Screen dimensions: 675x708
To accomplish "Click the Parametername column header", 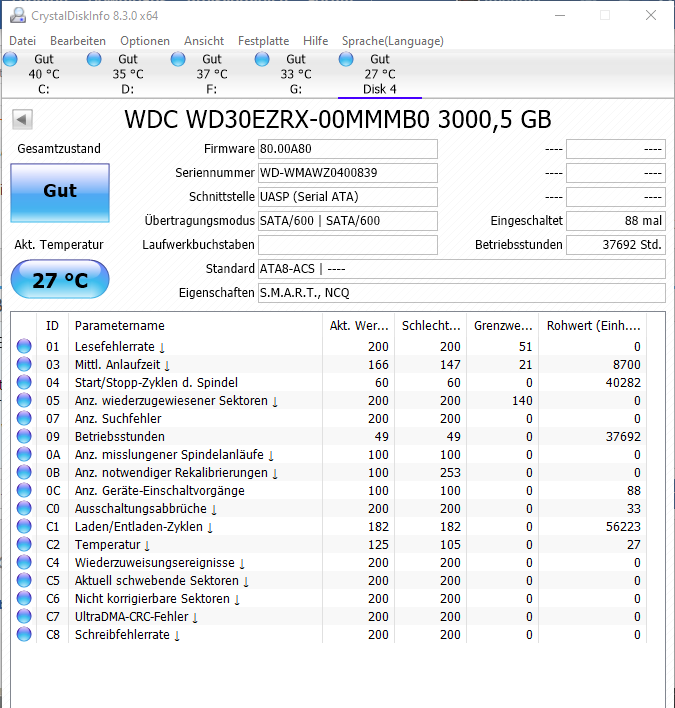I will [196, 326].
